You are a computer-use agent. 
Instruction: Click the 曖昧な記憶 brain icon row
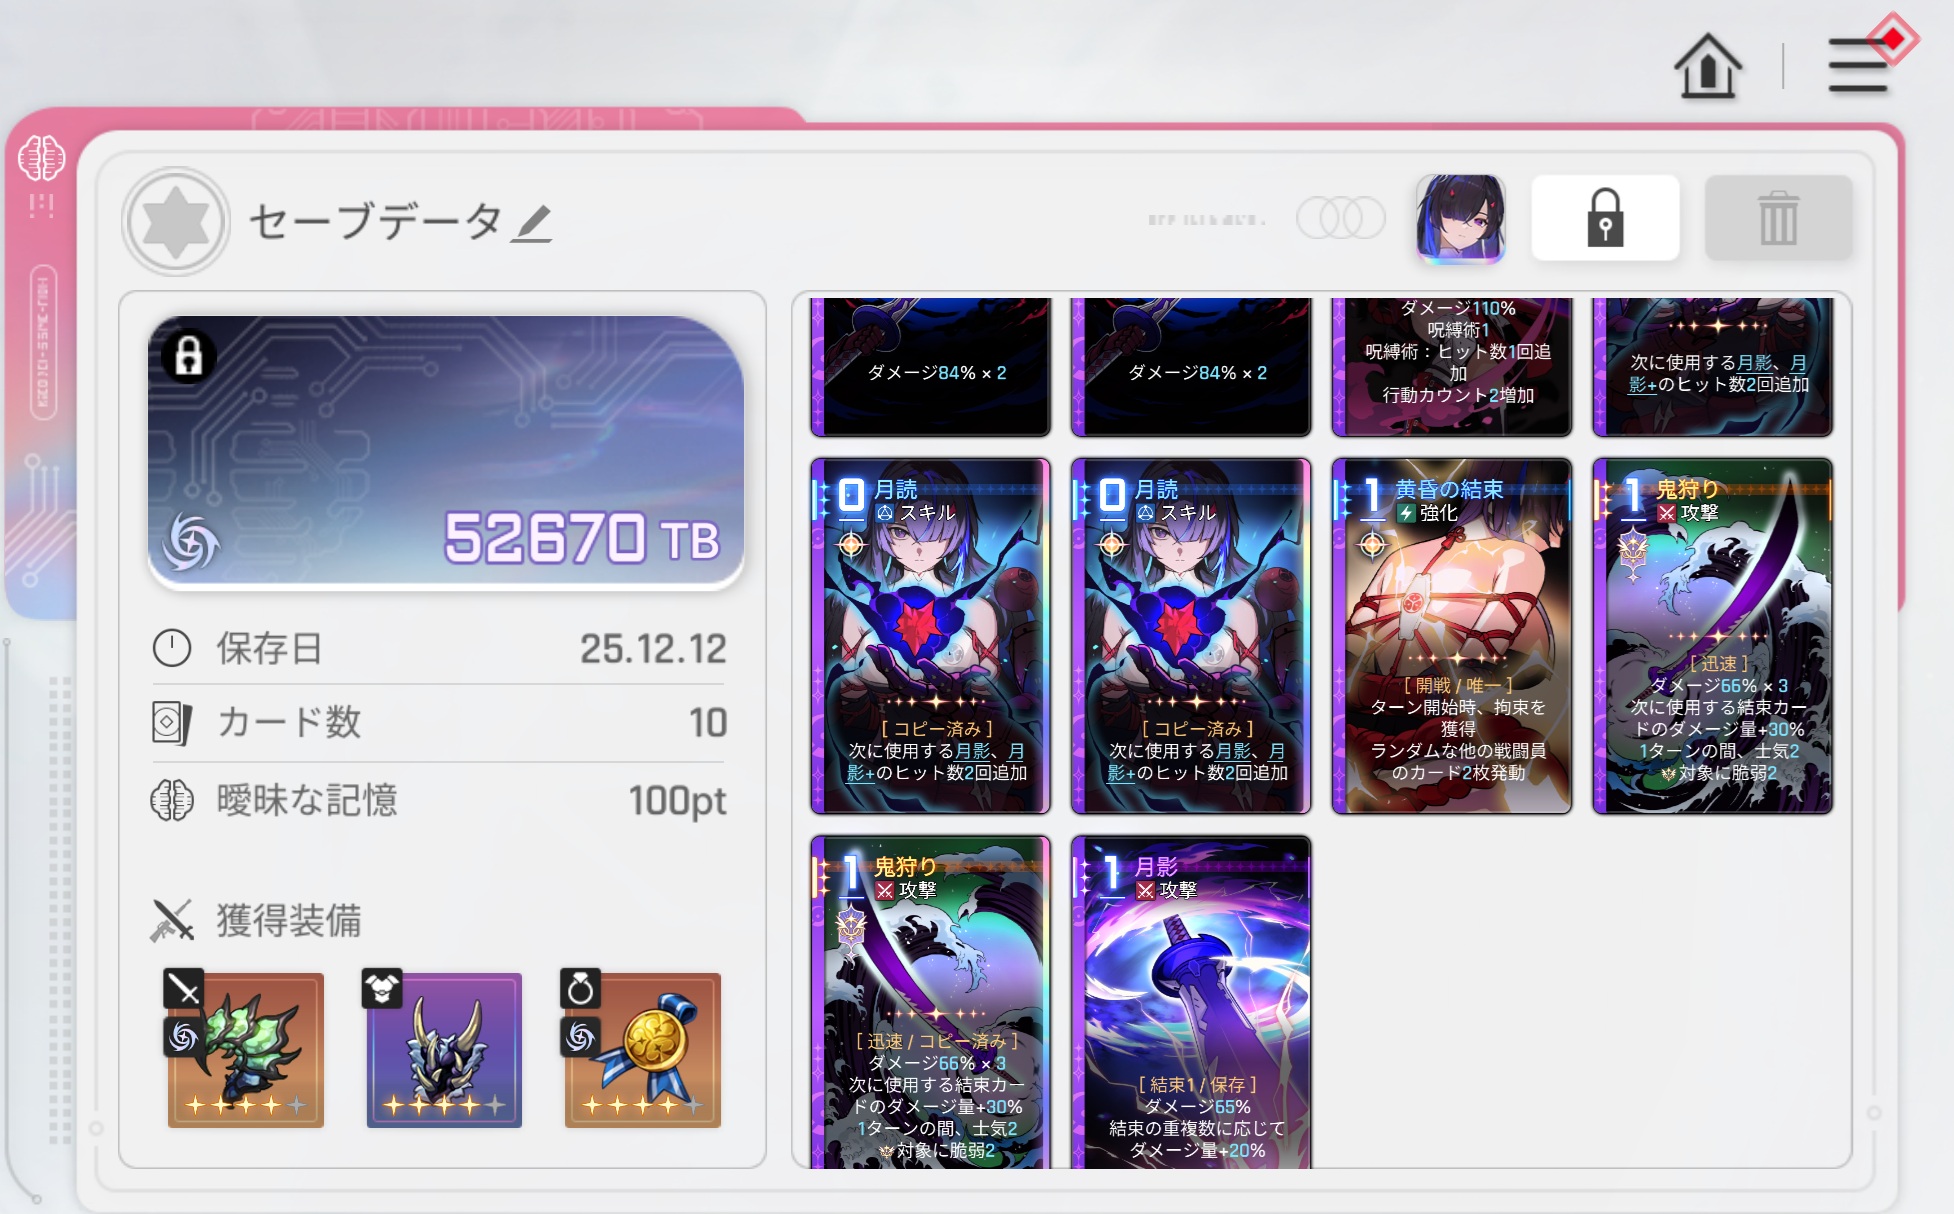click(x=439, y=800)
